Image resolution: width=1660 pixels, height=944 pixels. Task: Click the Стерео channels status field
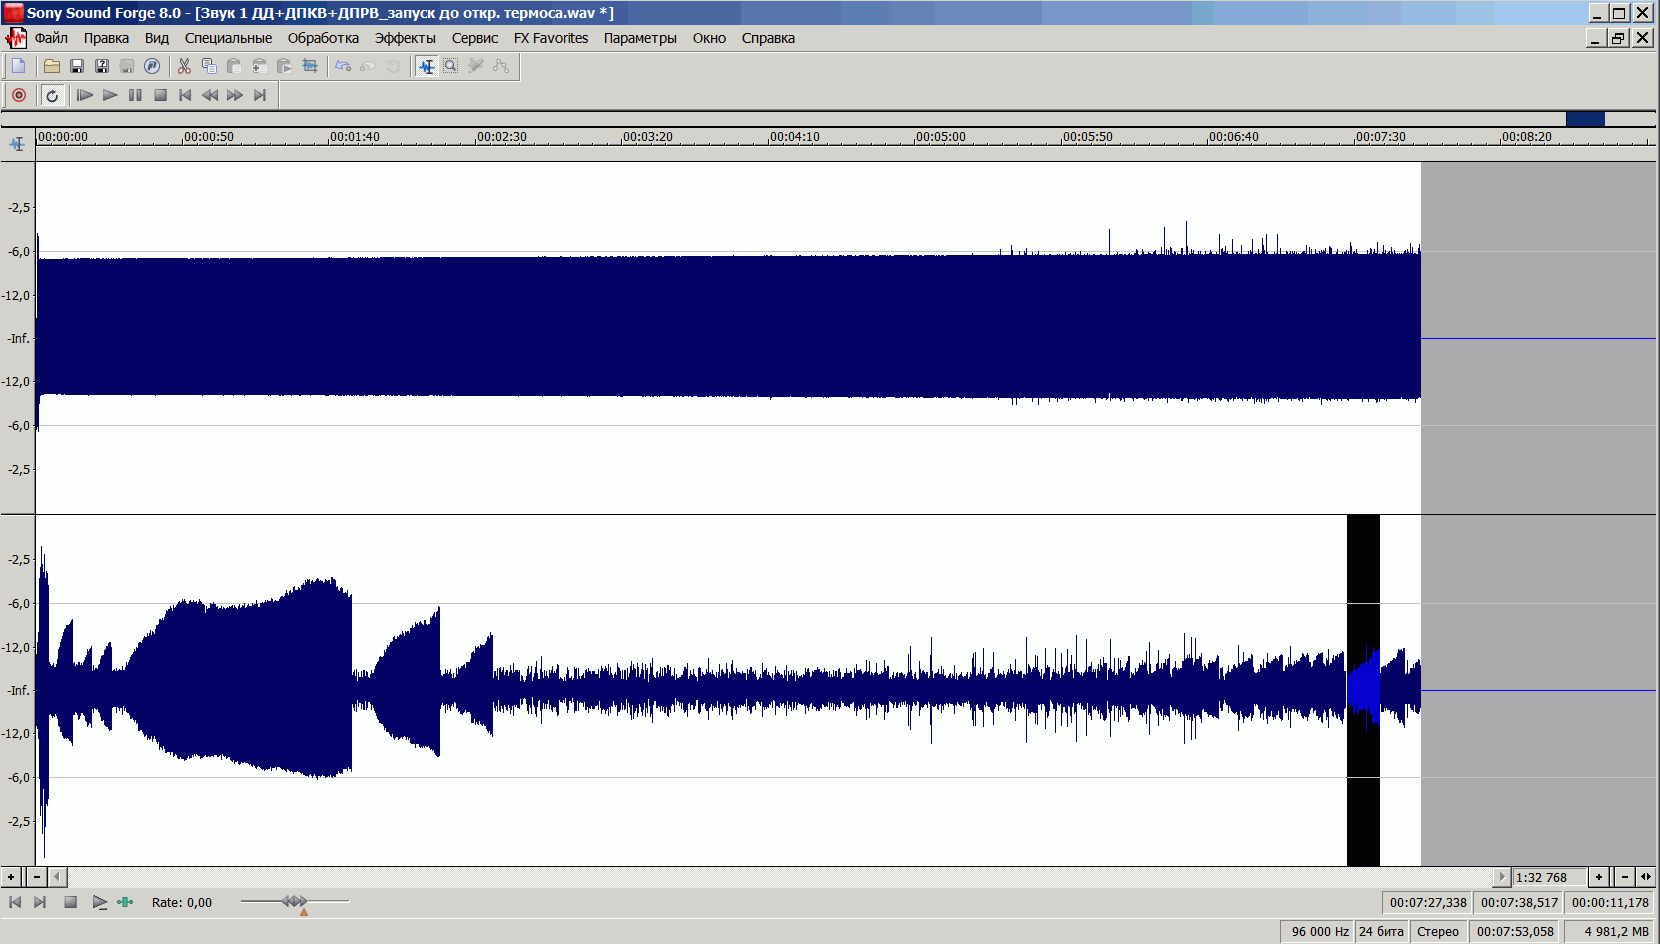[1437, 931]
